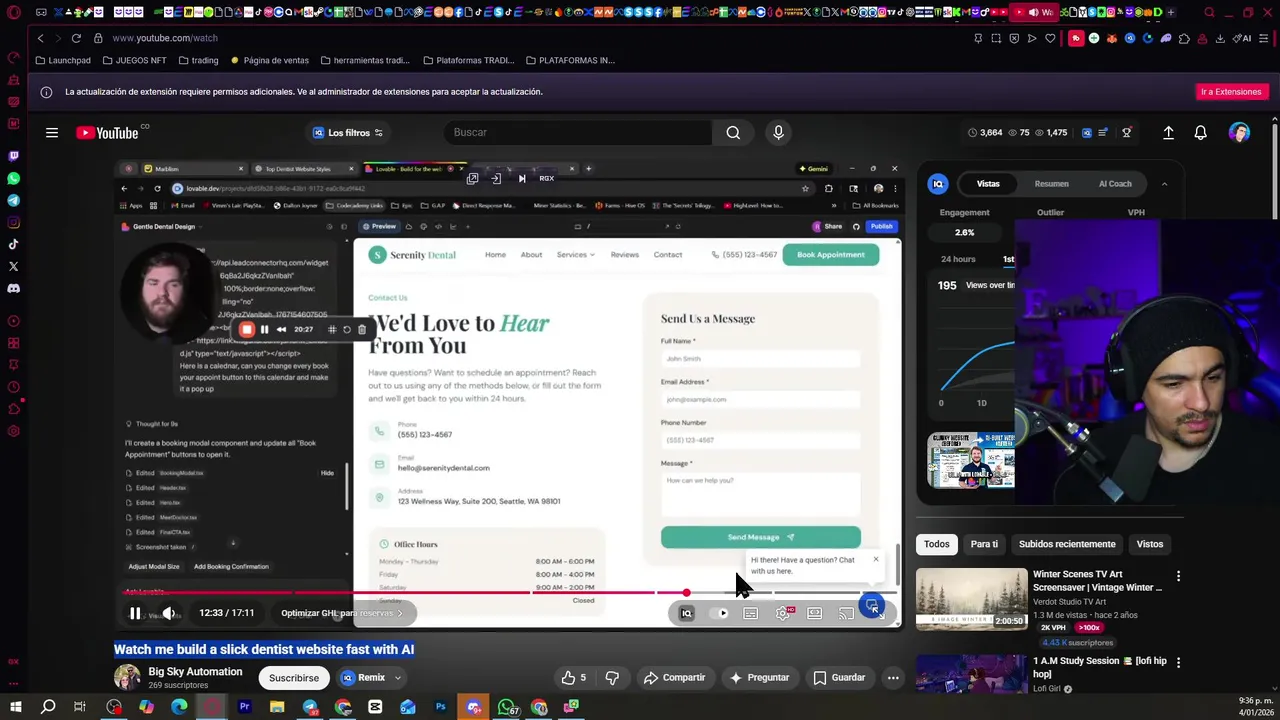Like the video with thumbs up
1280x720 pixels.
574,678
